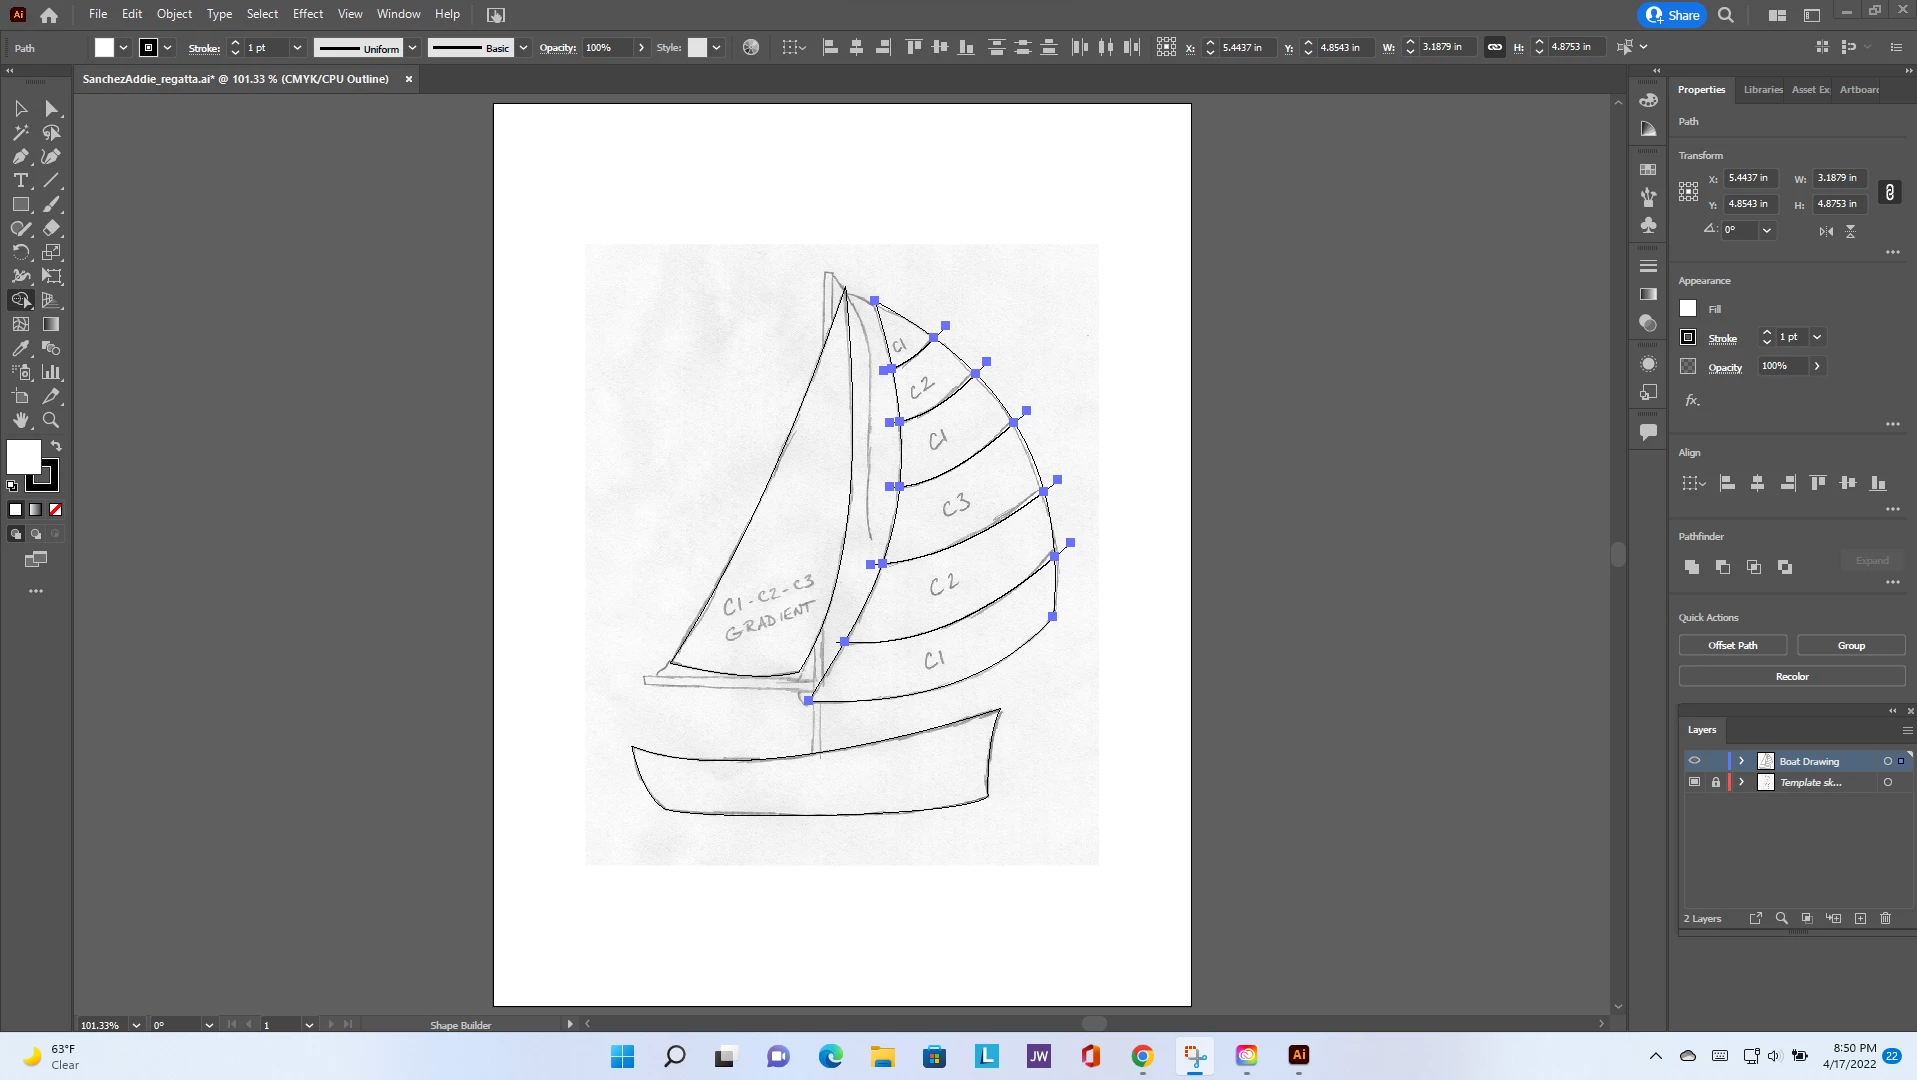The image size is (1917, 1080).
Task: Toggle visibility of Boat Drawing layer
Action: pos(1694,761)
